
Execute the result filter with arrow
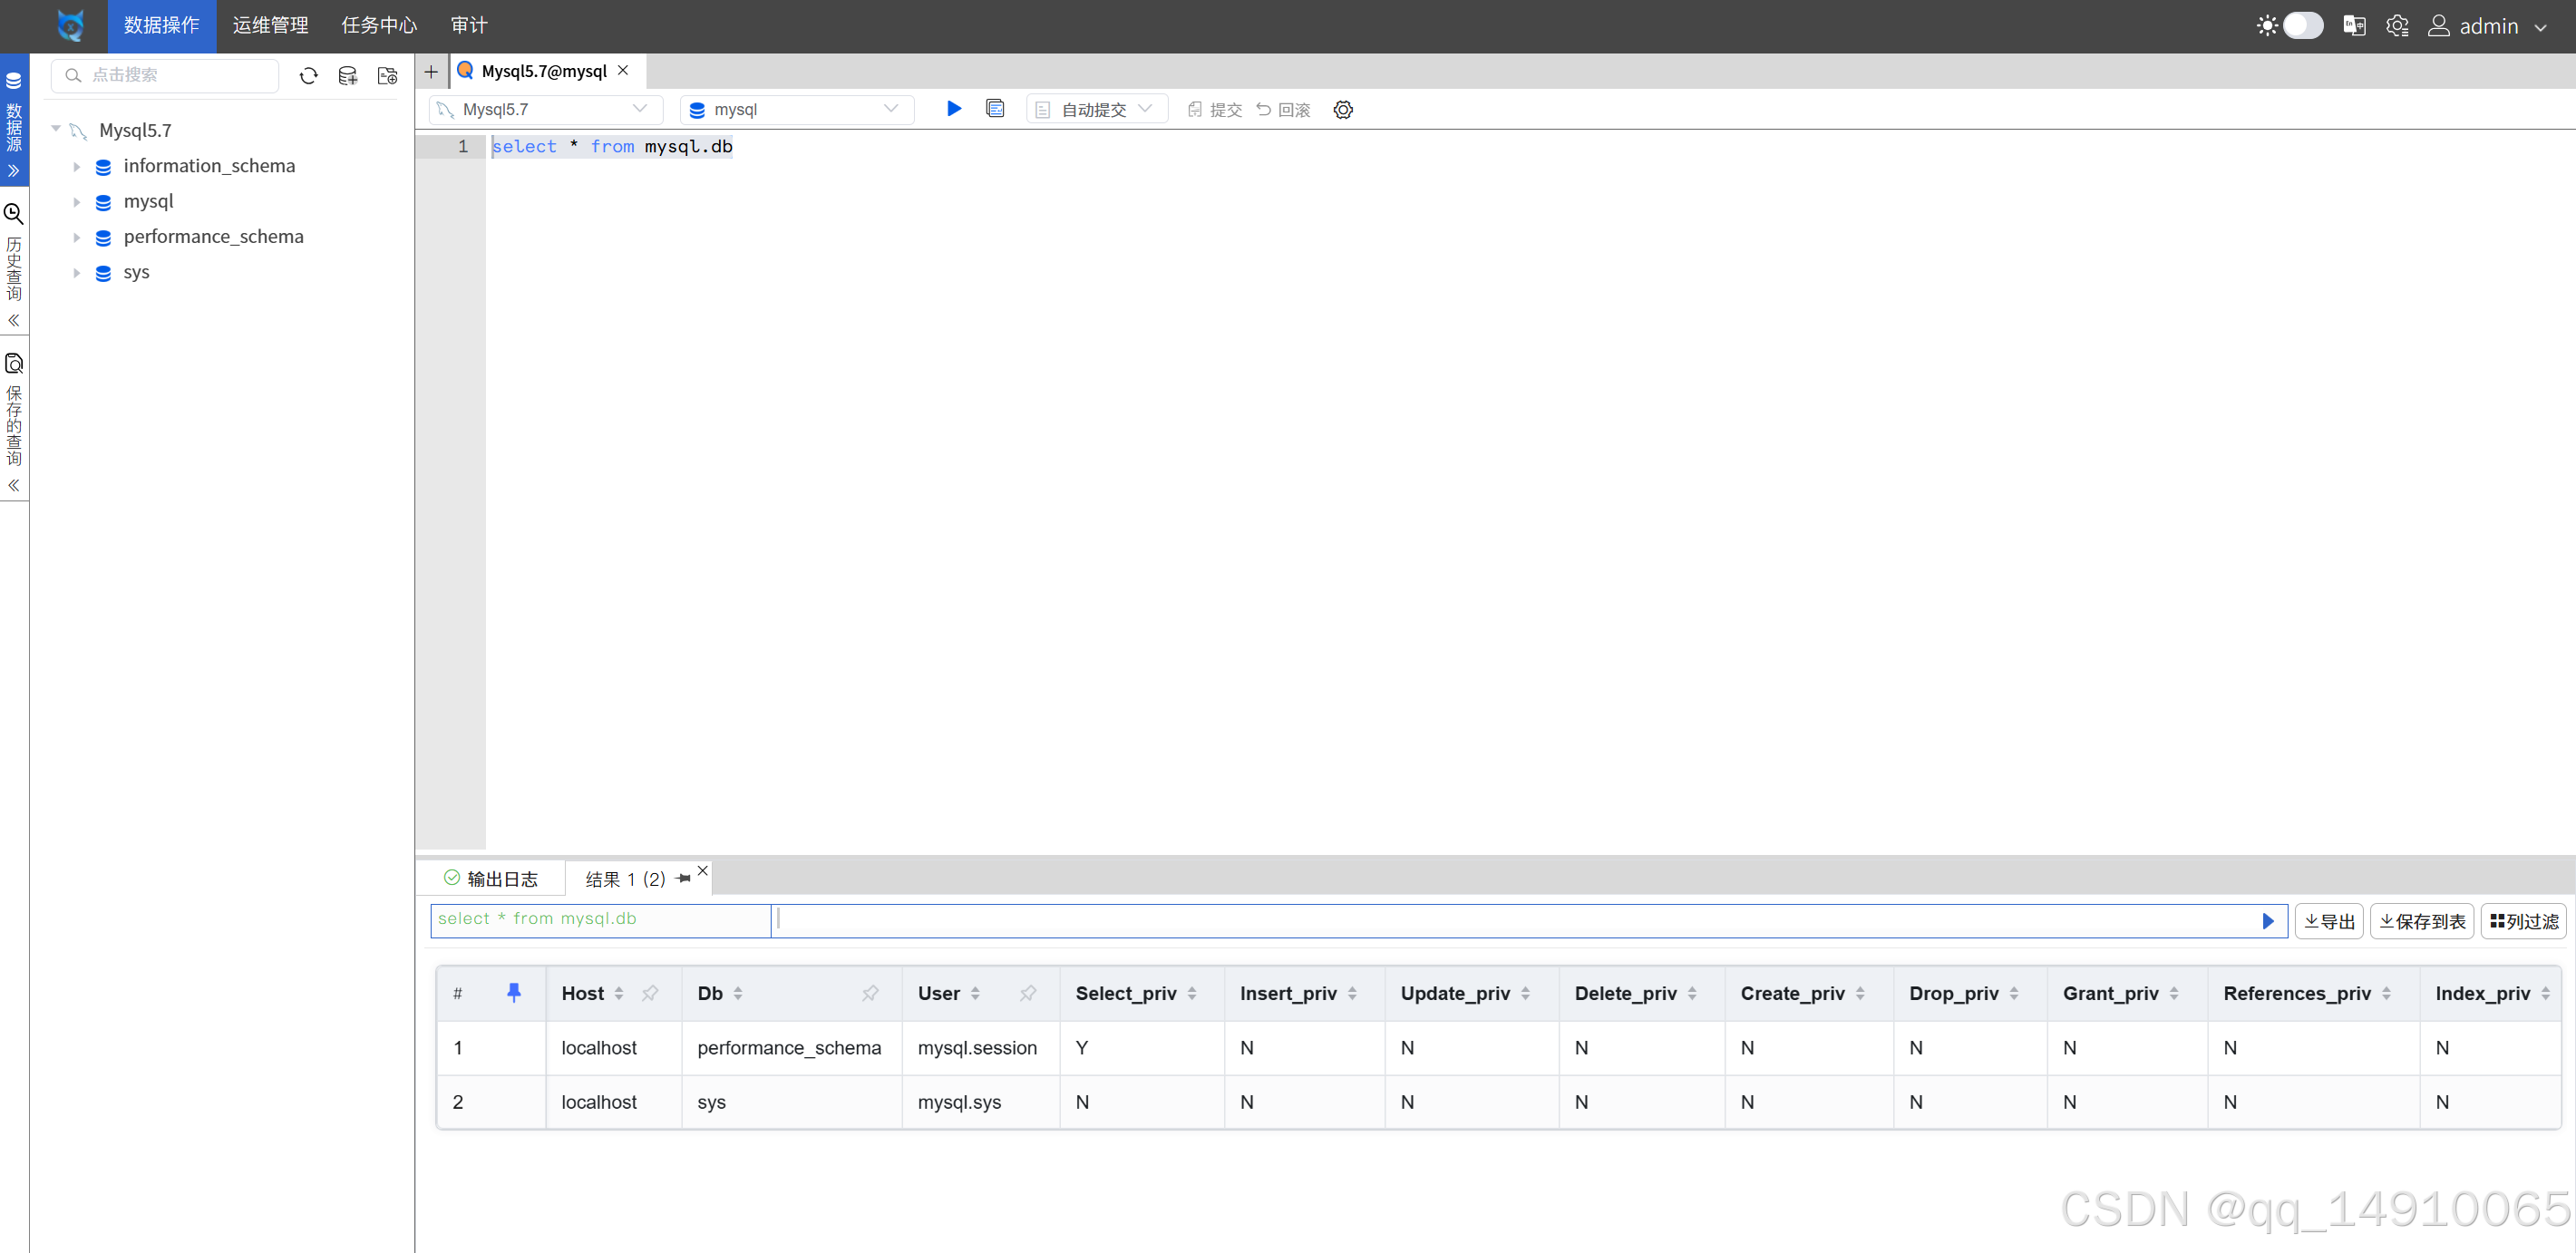pyautogui.click(x=2267, y=921)
